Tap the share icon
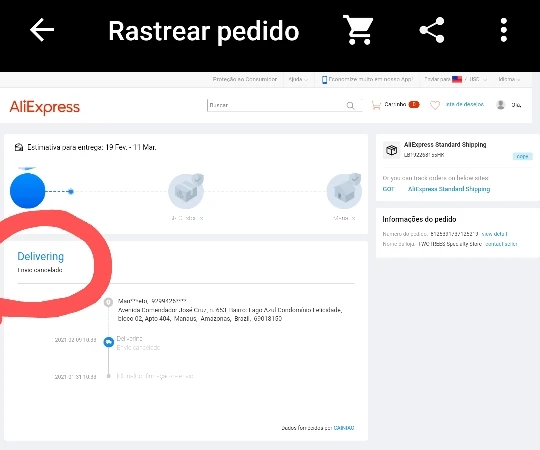Image resolution: width=540 pixels, height=450 pixels. point(432,30)
